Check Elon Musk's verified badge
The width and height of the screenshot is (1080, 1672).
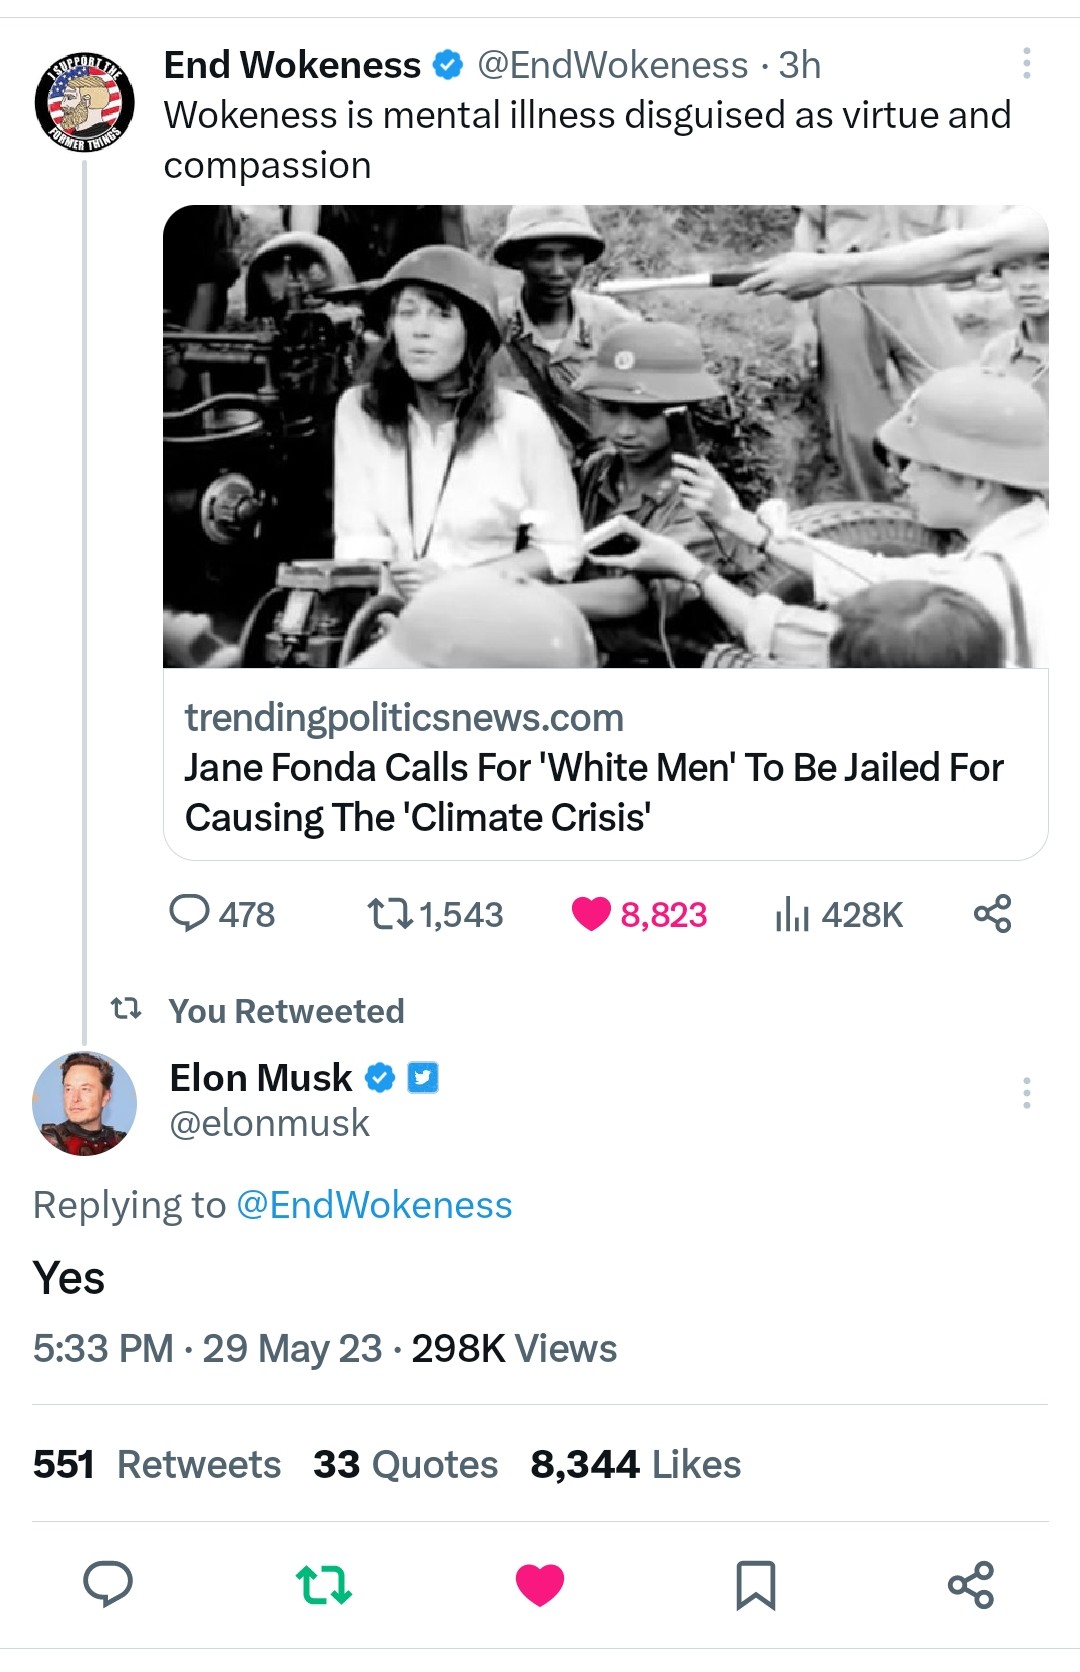(380, 1078)
